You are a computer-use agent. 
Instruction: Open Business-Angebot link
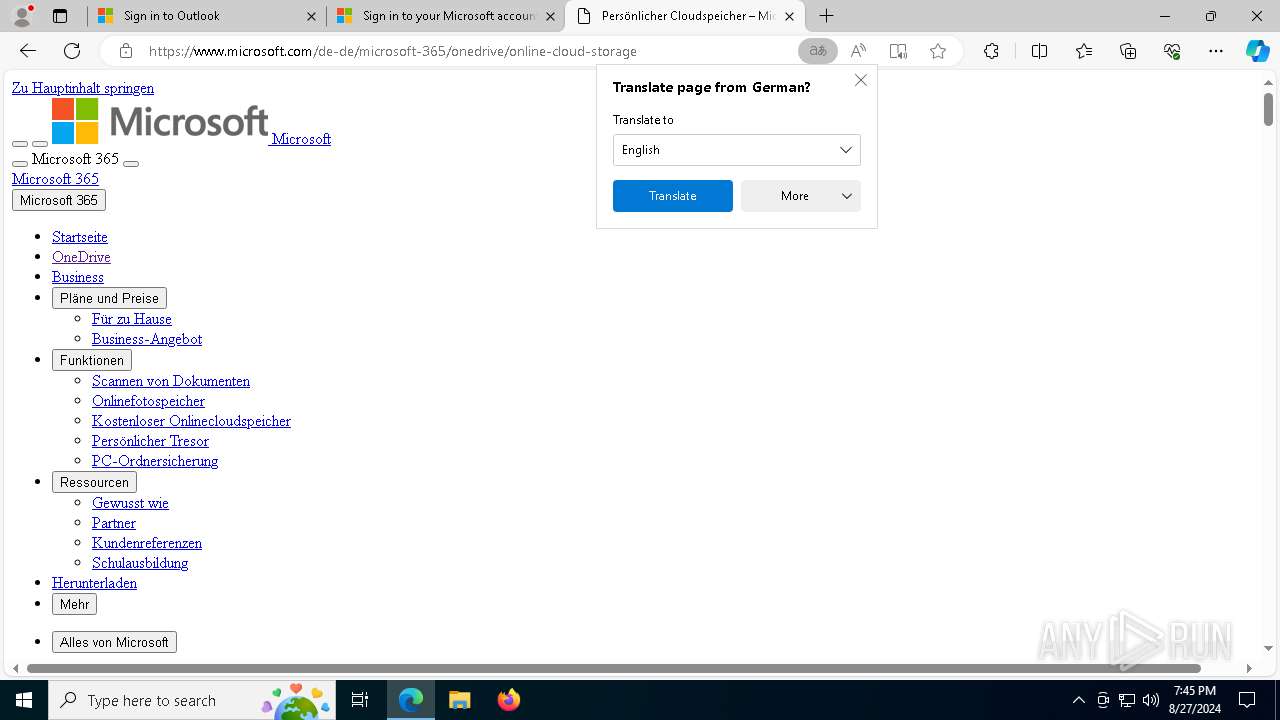tap(147, 339)
